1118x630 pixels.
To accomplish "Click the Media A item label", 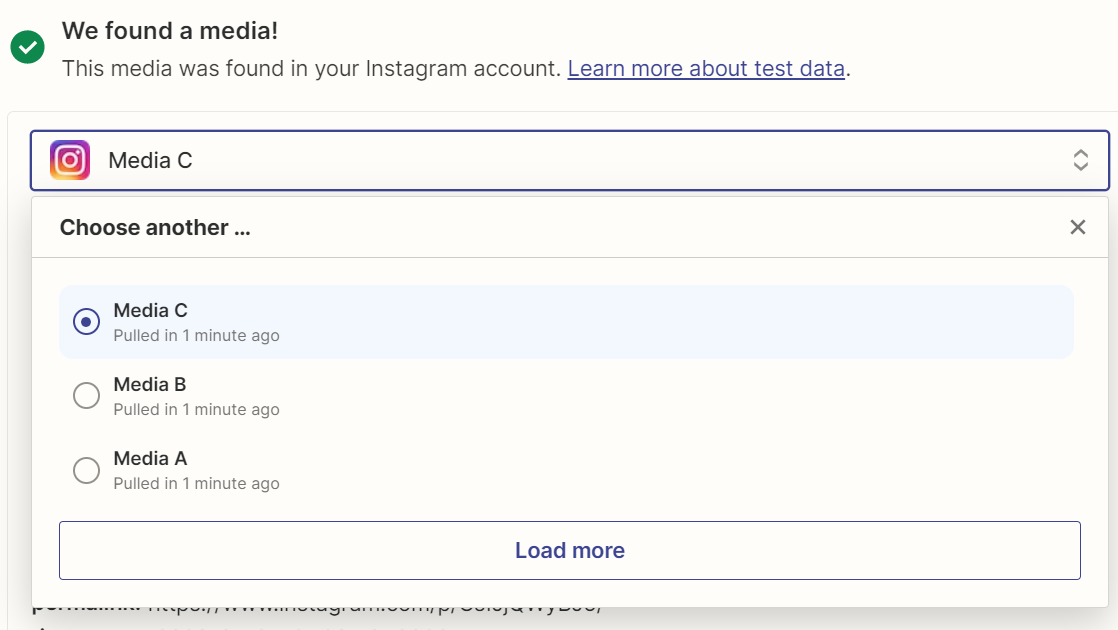I will tap(150, 458).
